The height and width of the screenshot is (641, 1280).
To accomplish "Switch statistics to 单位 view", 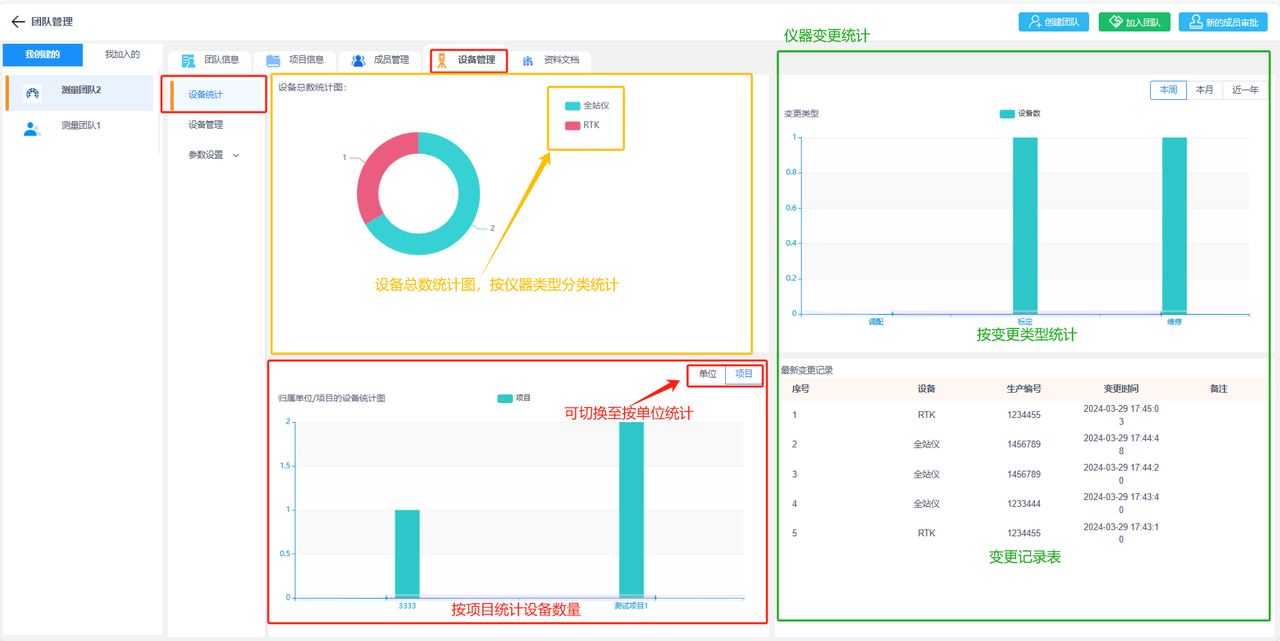I will click(707, 374).
